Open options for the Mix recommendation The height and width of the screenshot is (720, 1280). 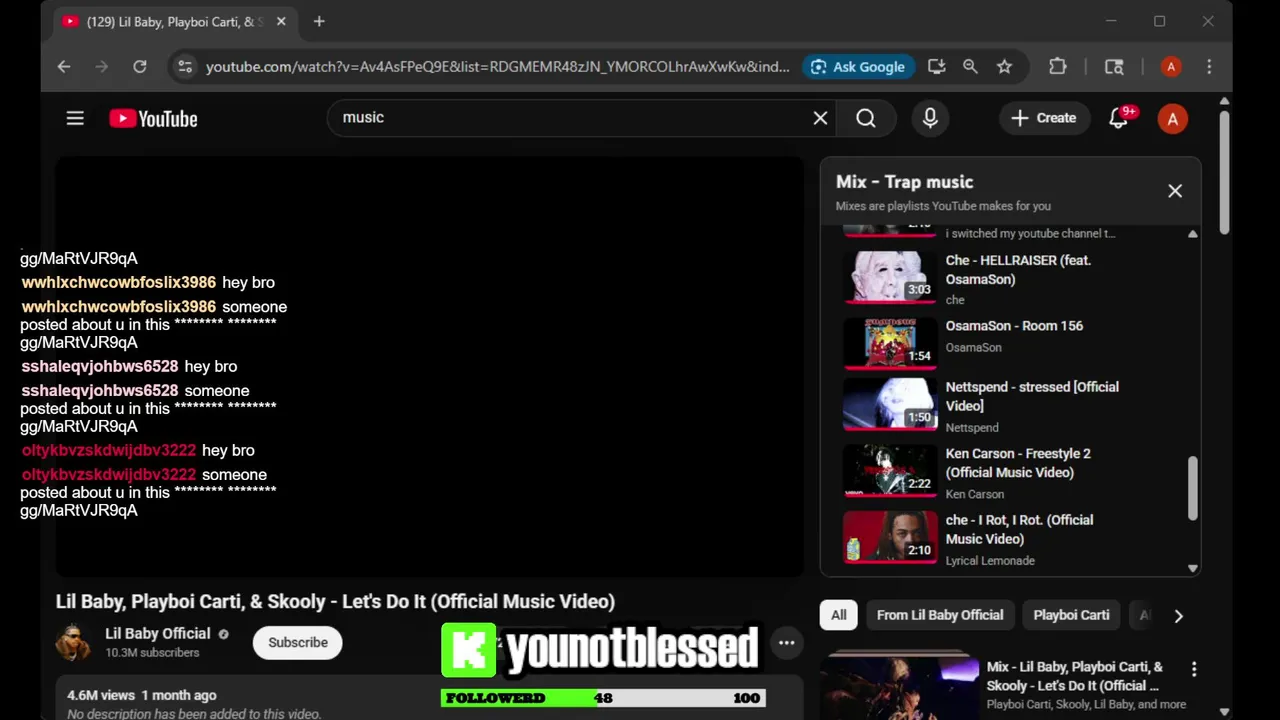pos(1193,668)
